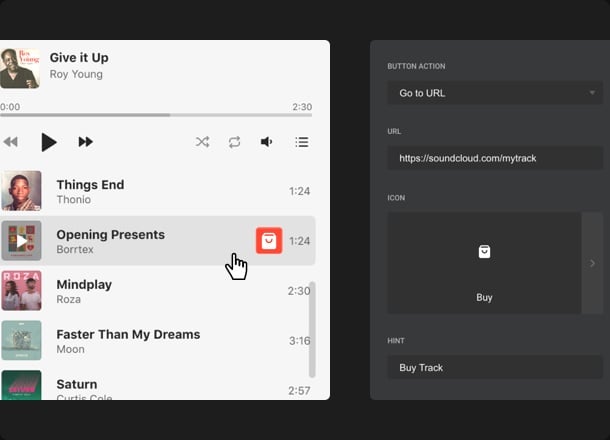Click the Opening Presents track title
610x440 pixels.
tap(110, 235)
